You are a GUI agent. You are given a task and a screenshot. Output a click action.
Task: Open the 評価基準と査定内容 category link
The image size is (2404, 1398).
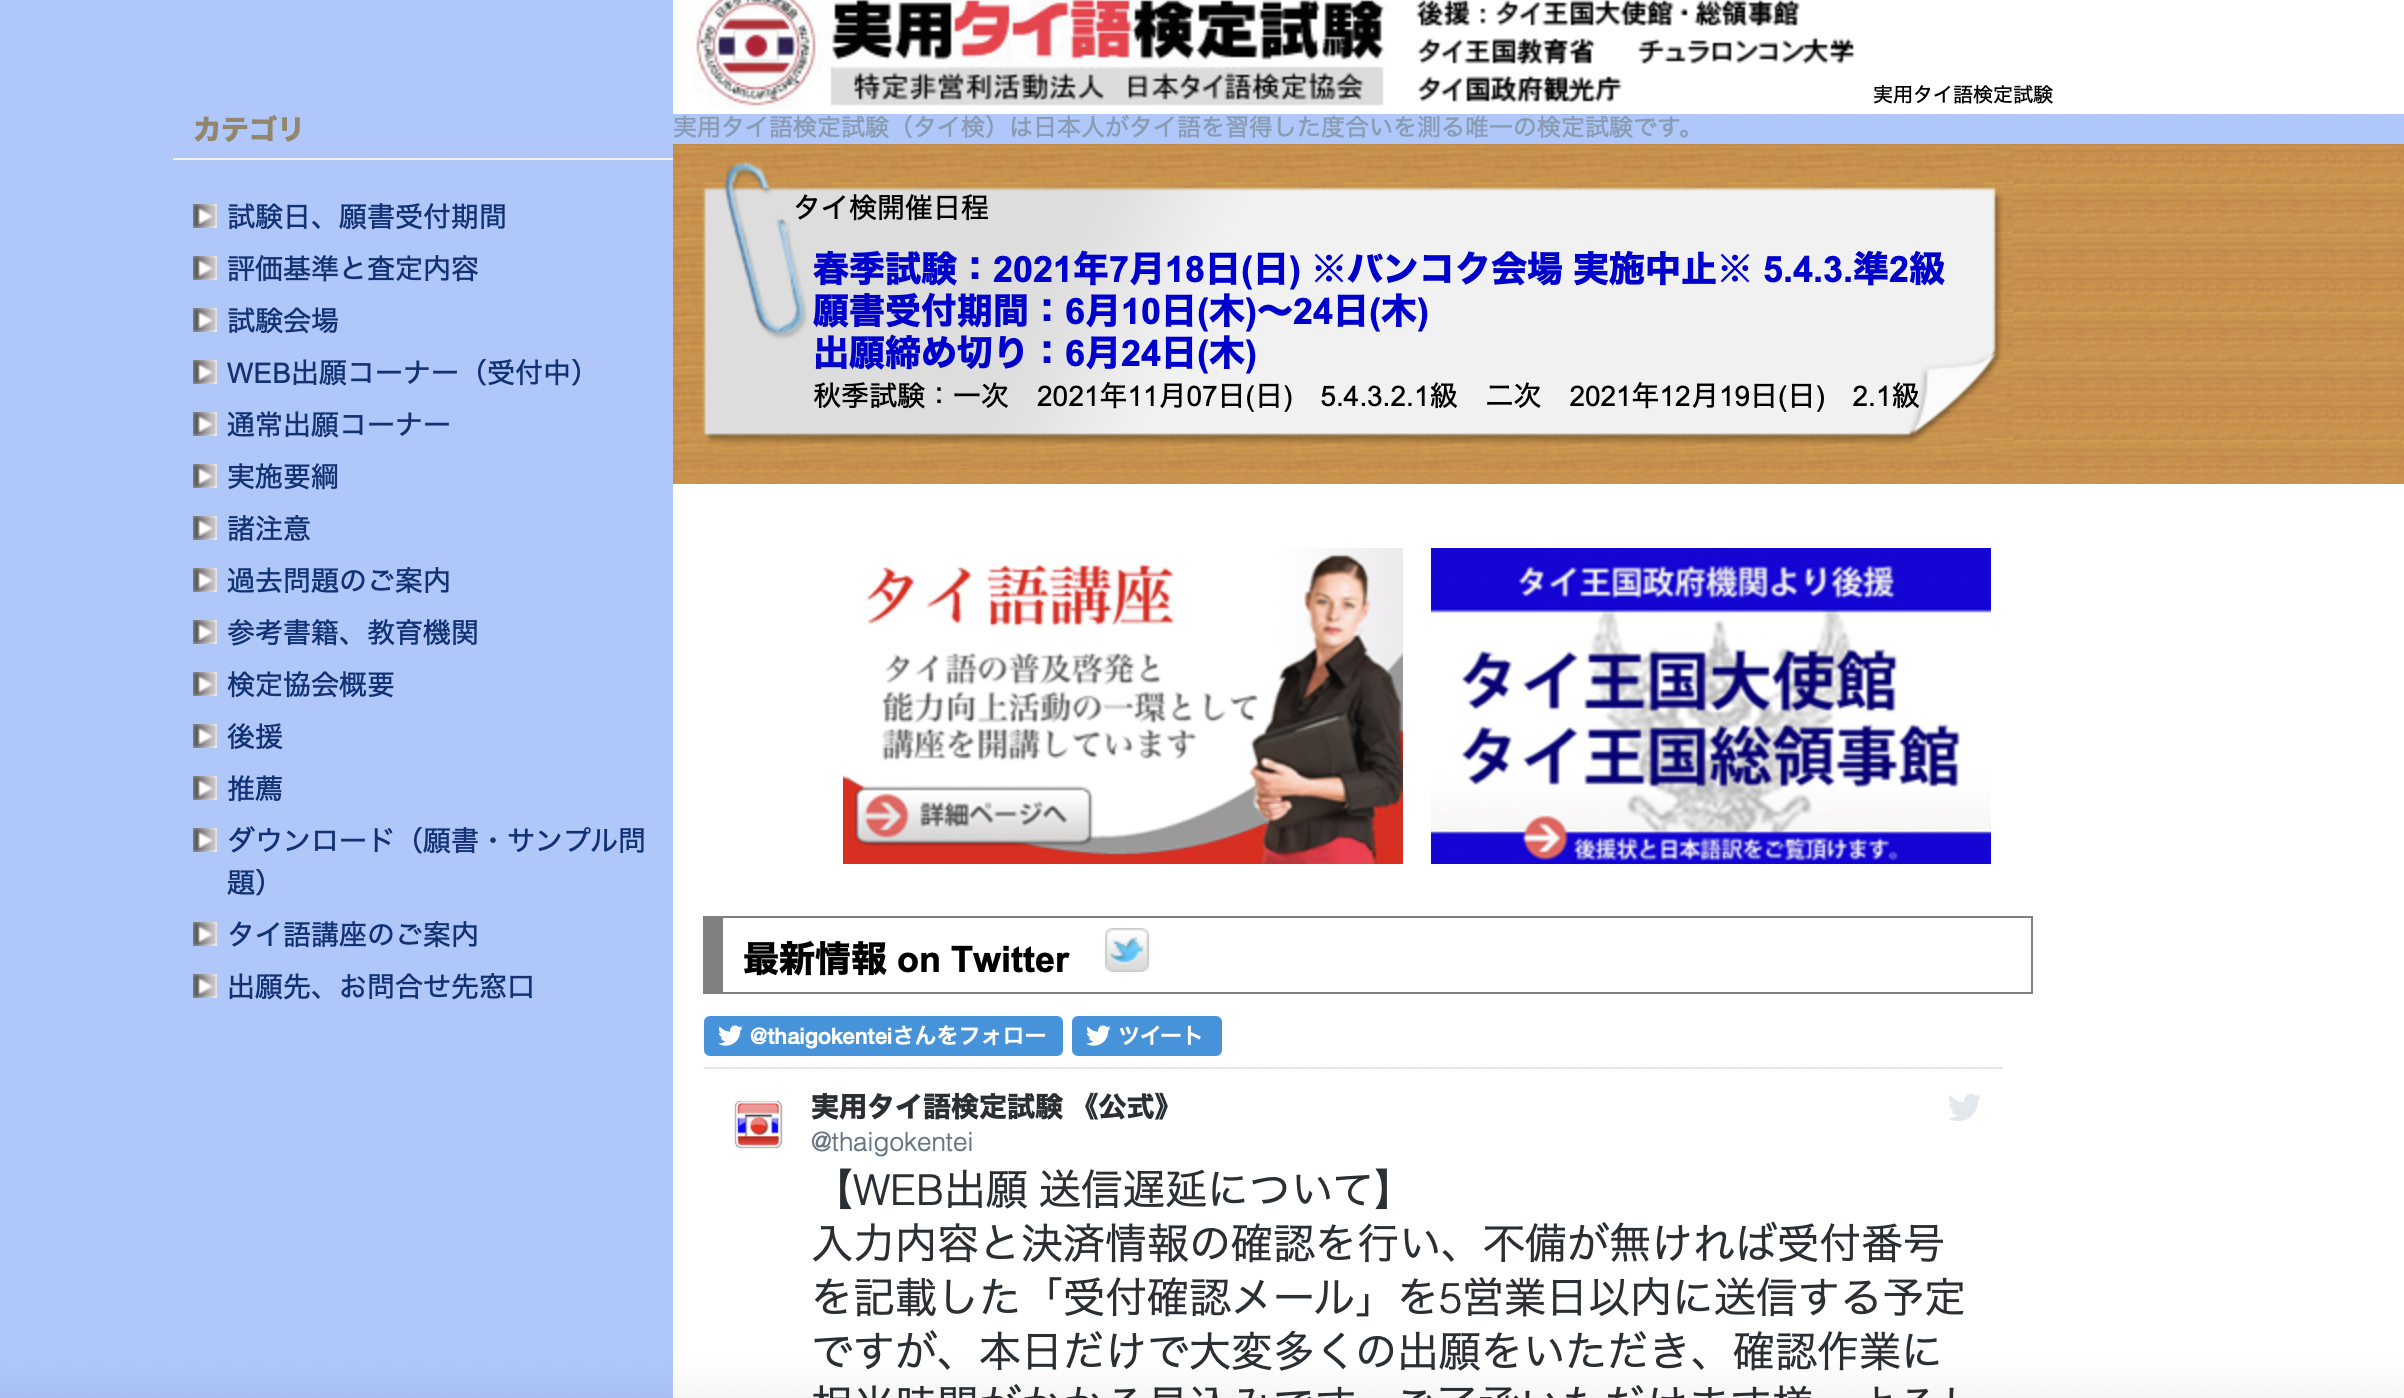pos(352,268)
